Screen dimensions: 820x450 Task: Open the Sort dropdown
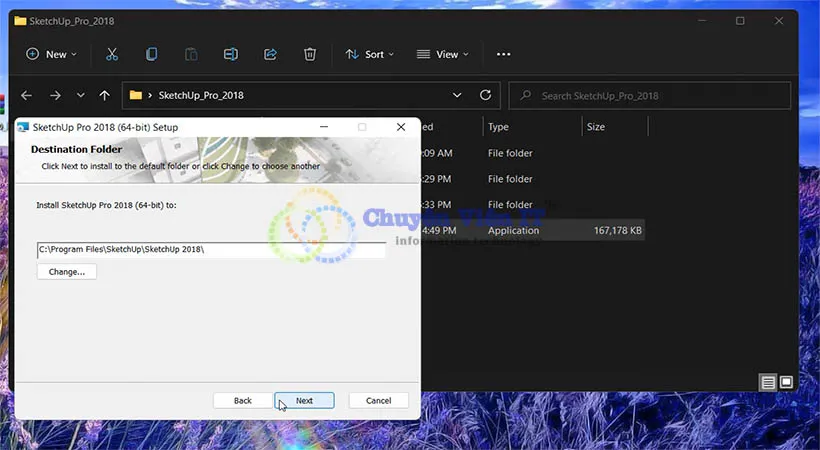pos(370,54)
